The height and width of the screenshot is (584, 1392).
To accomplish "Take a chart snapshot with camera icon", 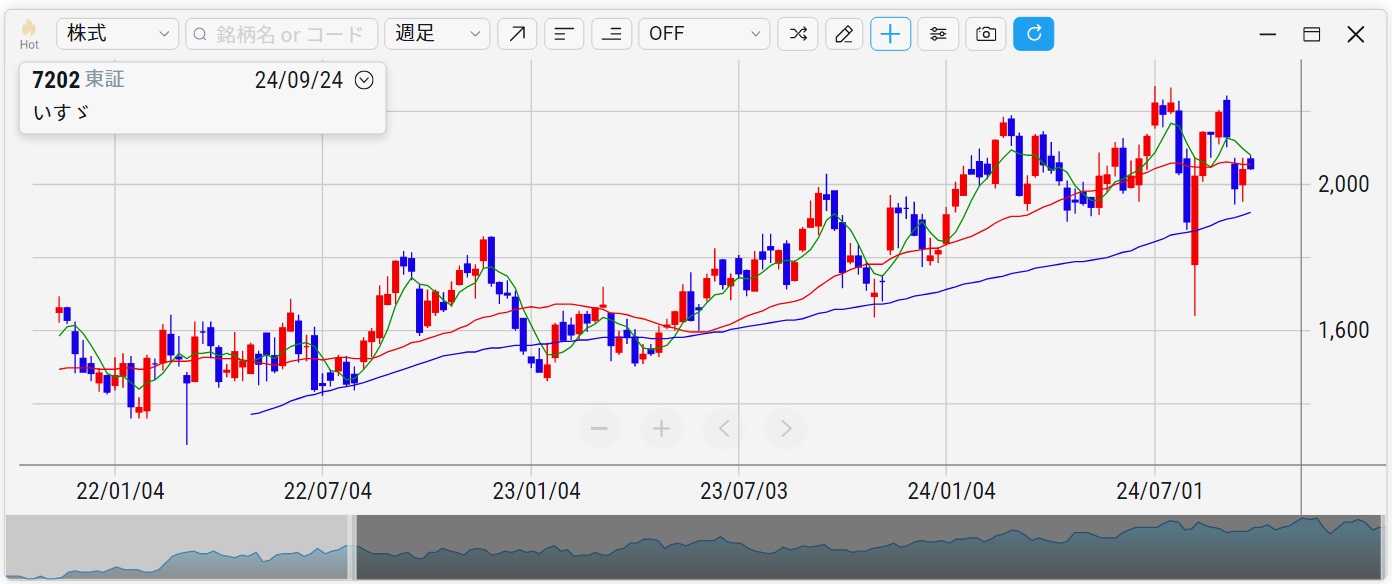I will point(986,34).
